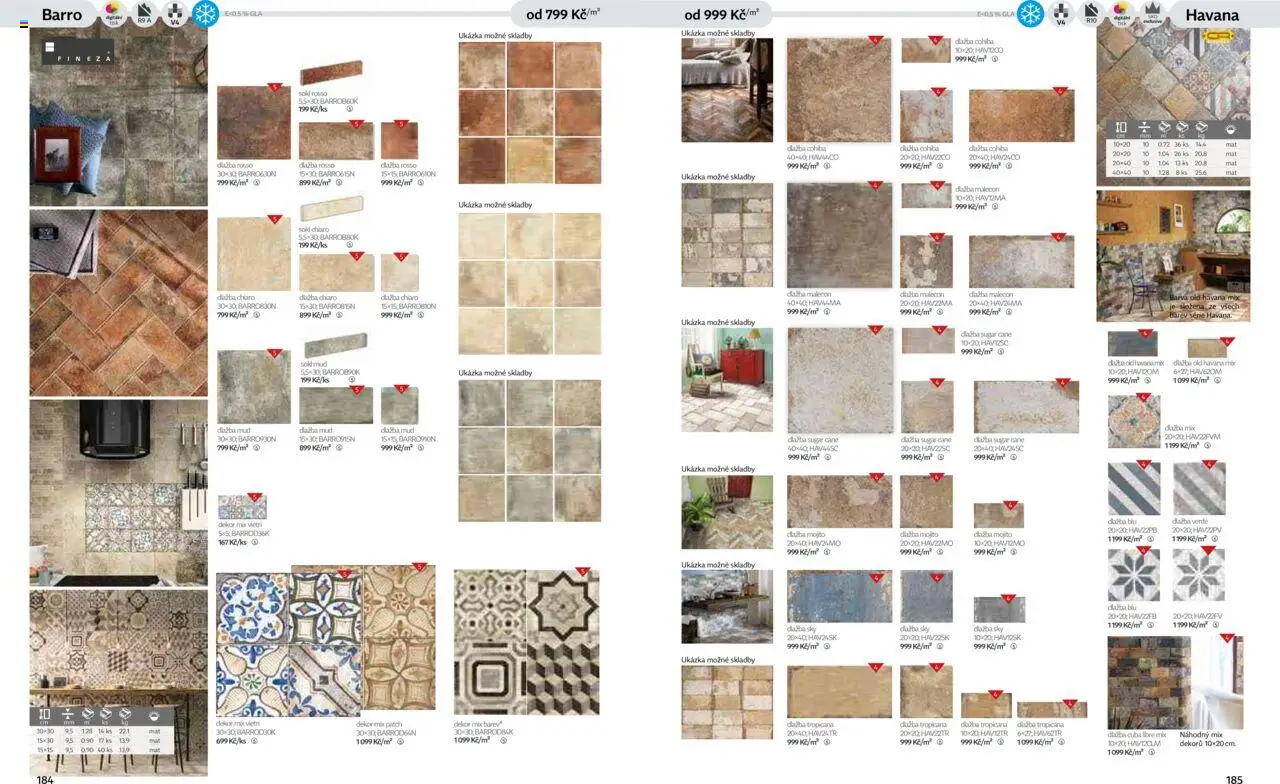This screenshot has height=784, width=1280.
Task: Select the dlažba sky 20×40 blue tile
Action: (838, 597)
